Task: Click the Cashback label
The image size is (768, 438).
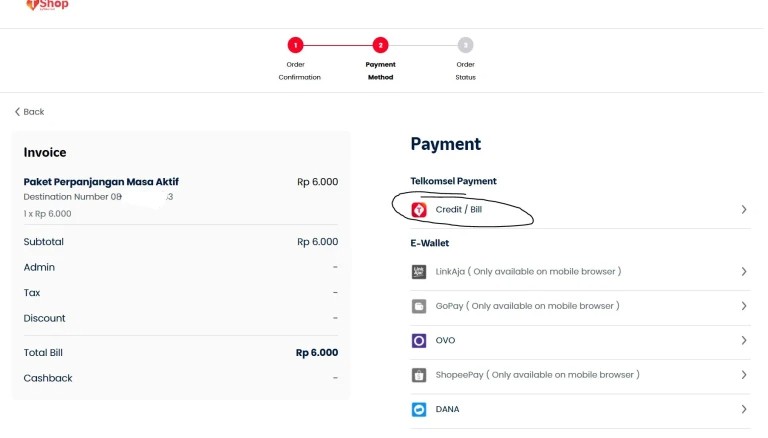Action: point(48,378)
